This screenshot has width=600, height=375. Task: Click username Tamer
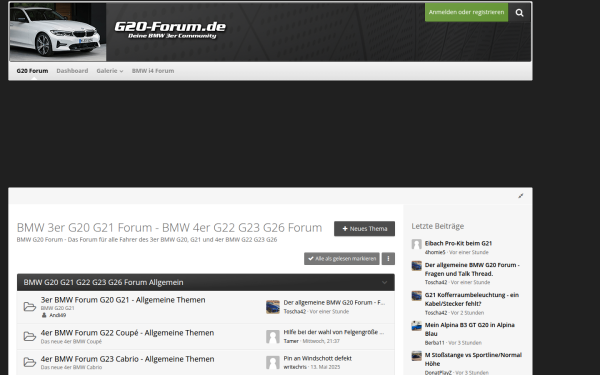291,341
